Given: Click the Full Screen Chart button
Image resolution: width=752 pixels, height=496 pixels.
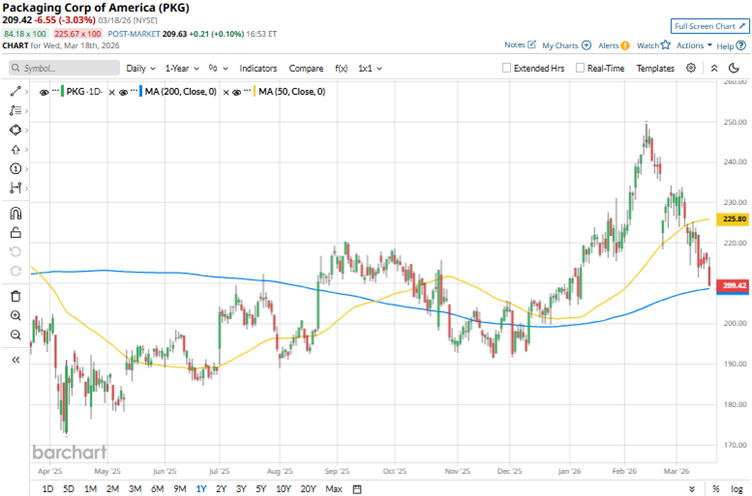Looking at the screenshot, I should click(709, 25).
